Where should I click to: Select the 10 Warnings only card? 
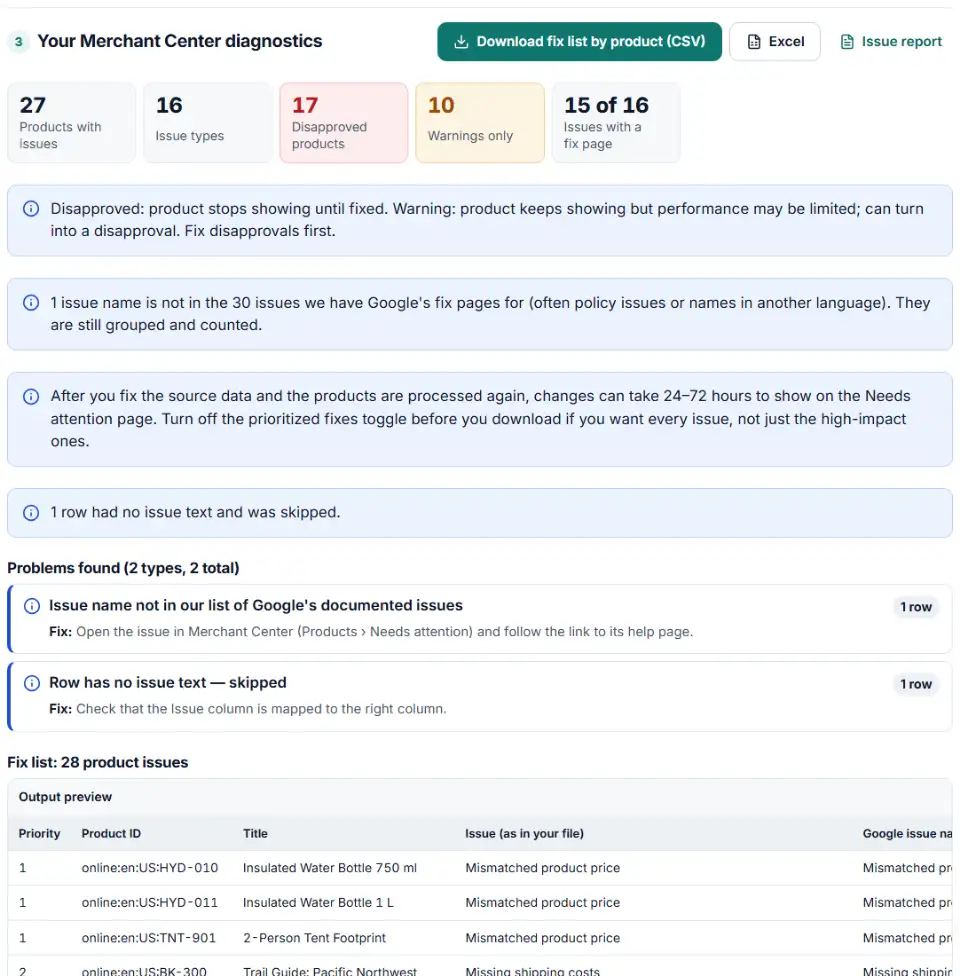(x=480, y=123)
